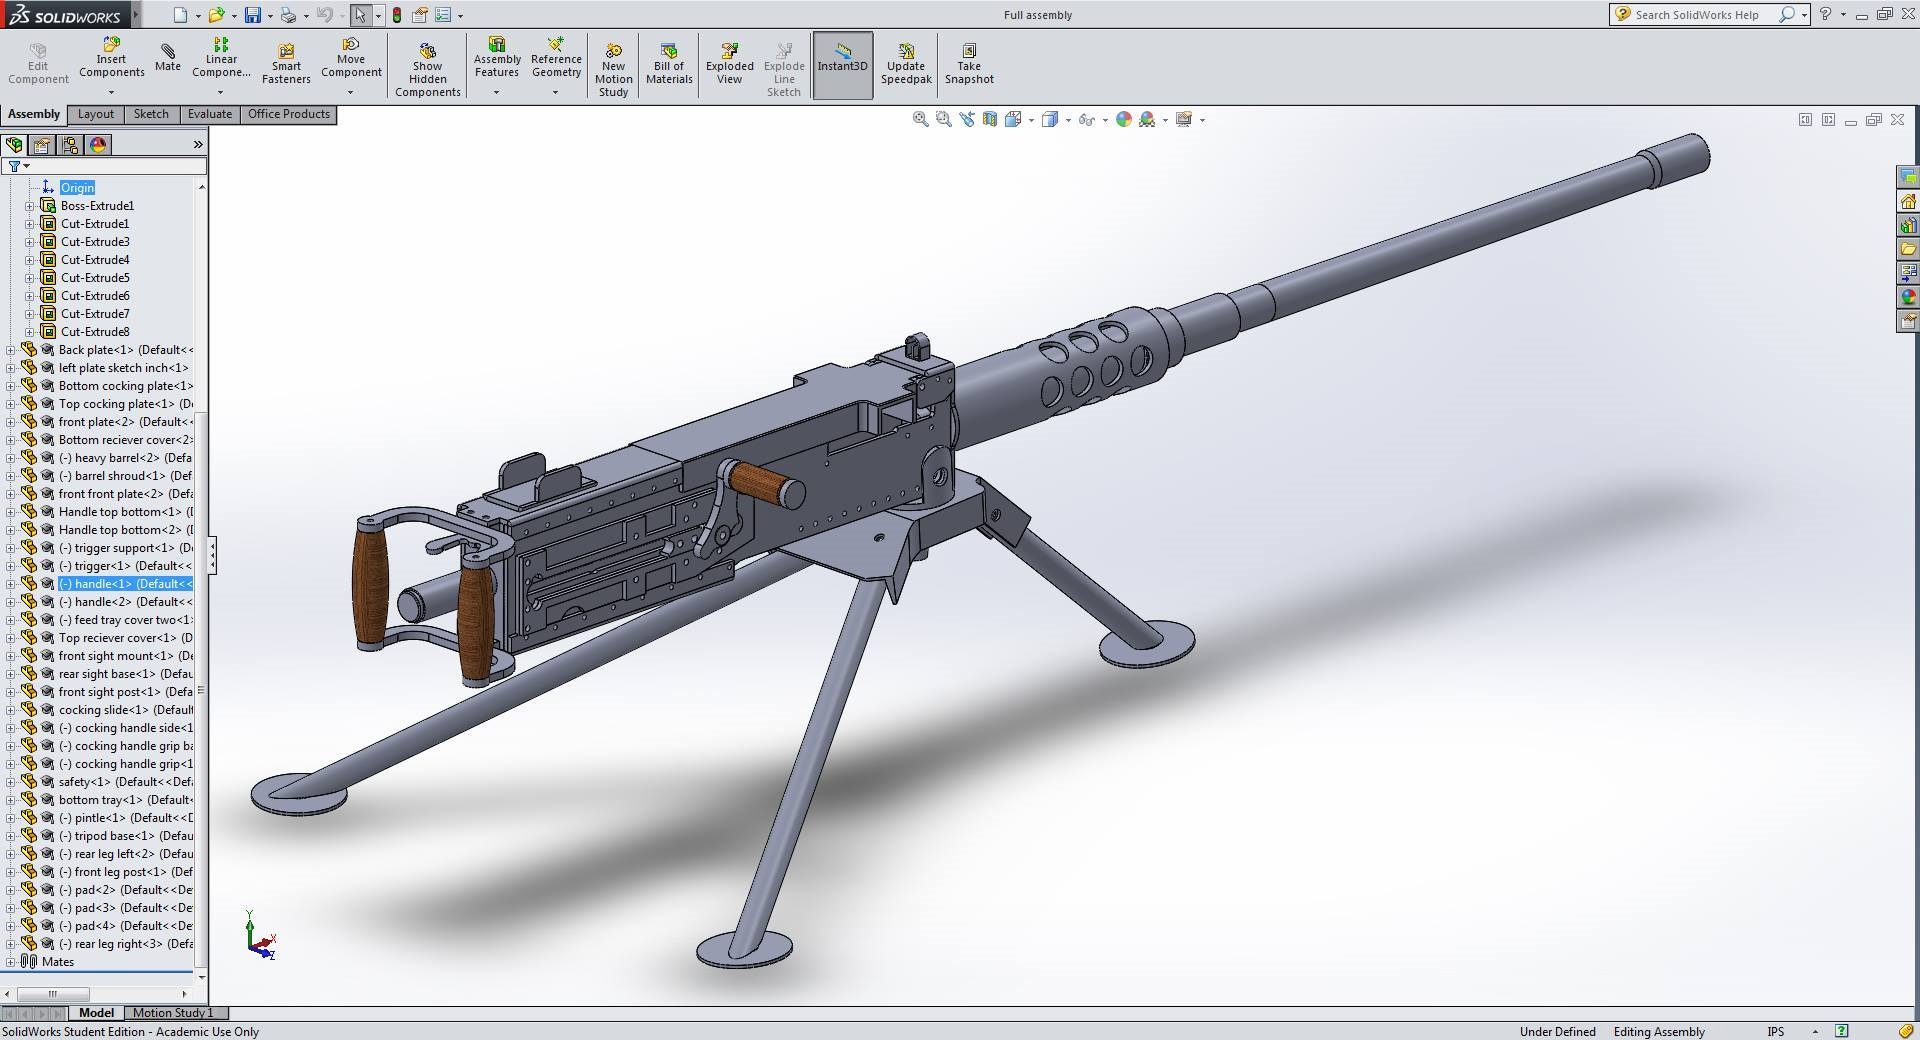Click Show Hidden Components
Viewport: 1920px width, 1040px height.
pyautogui.click(x=427, y=70)
